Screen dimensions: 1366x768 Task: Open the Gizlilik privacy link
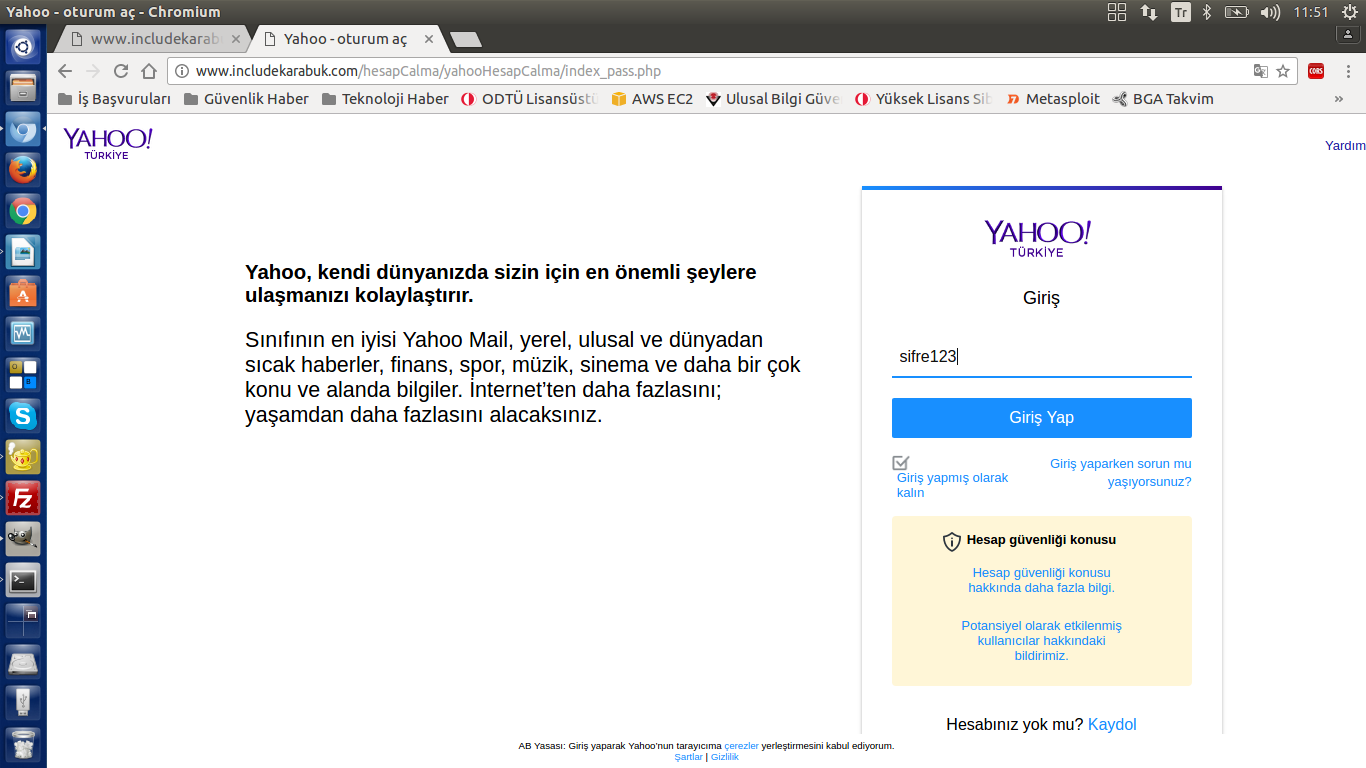725,757
